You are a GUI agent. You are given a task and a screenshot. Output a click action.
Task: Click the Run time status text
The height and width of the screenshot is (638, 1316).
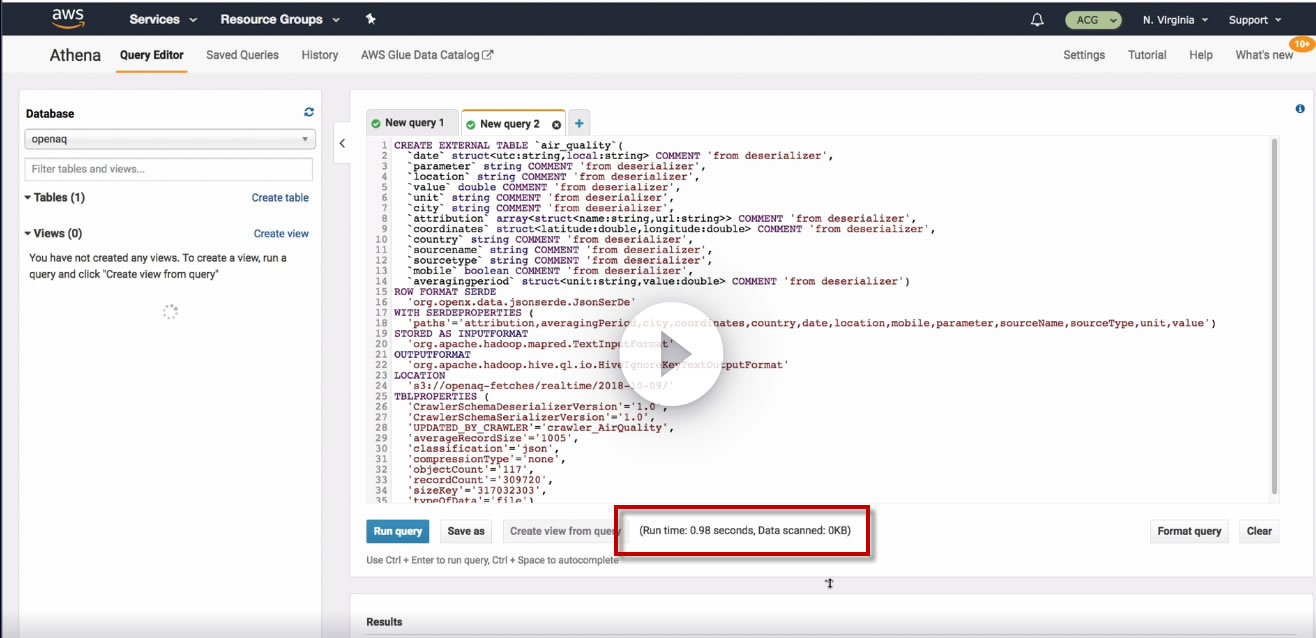[x=745, y=530]
